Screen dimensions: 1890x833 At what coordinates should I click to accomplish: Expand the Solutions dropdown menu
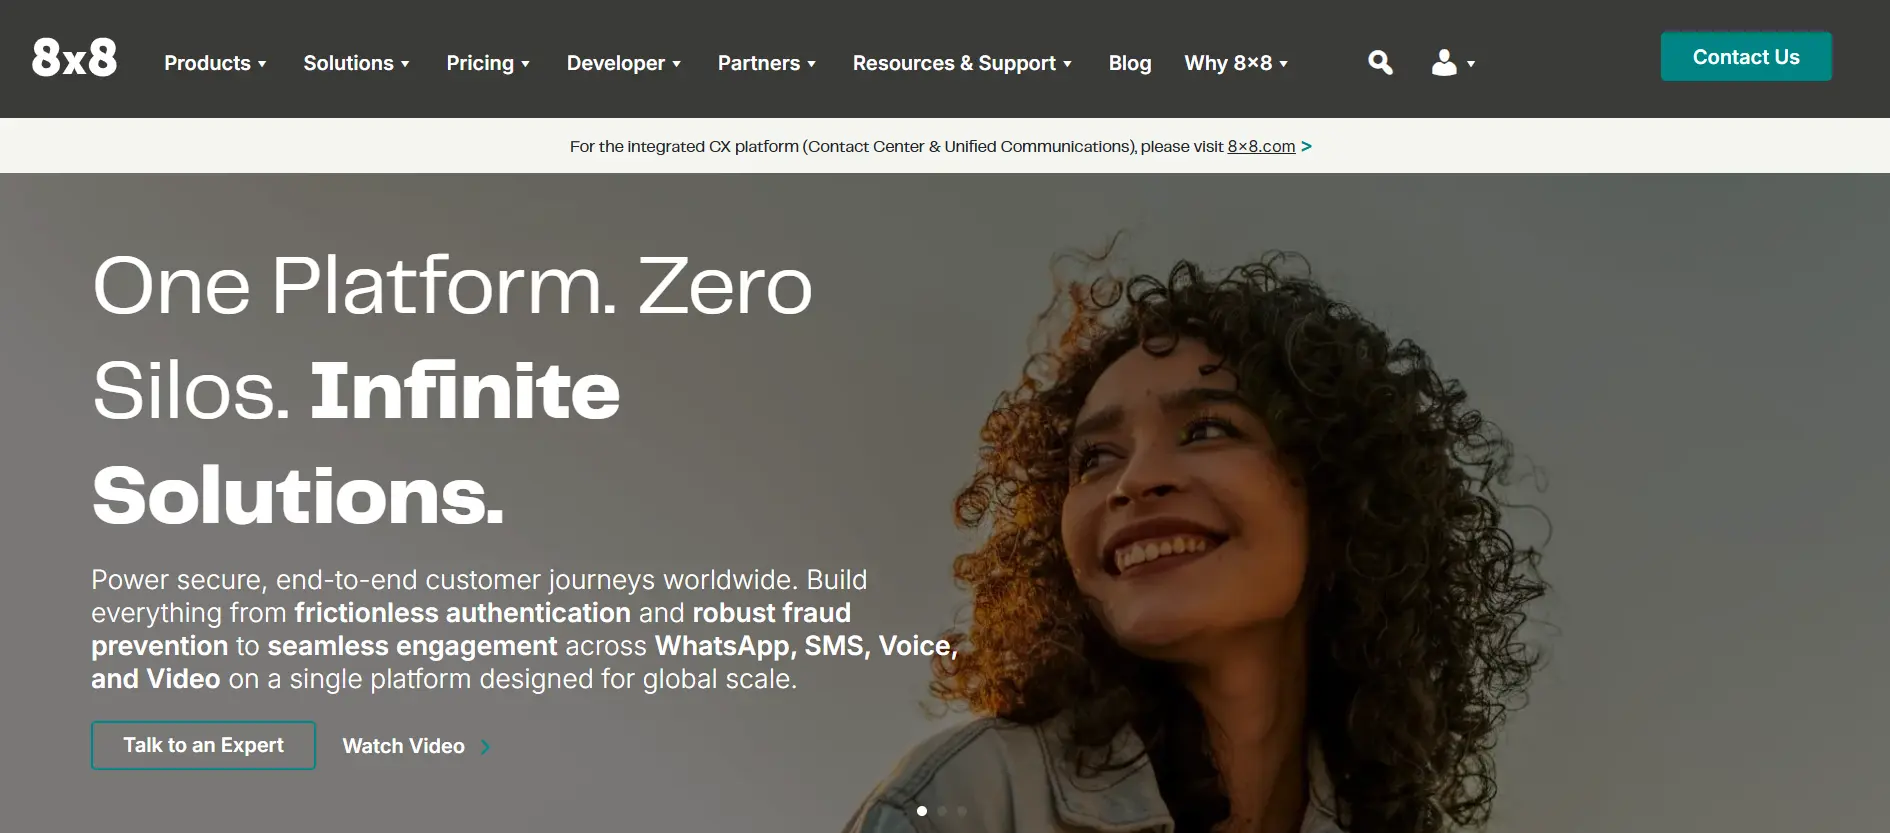[356, 63]
